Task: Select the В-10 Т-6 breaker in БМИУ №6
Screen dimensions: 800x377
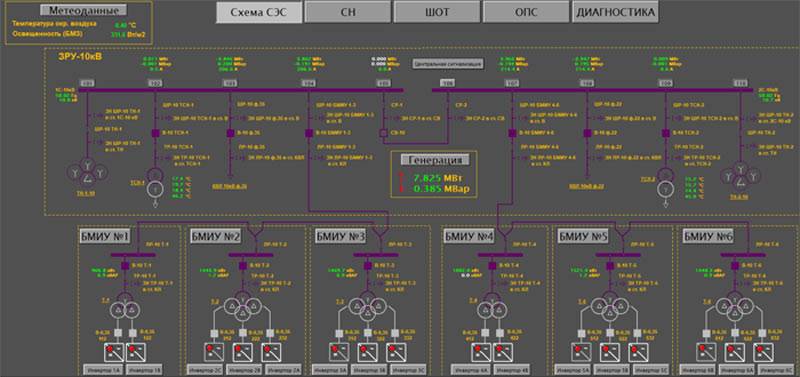Action: click(735, 266)
